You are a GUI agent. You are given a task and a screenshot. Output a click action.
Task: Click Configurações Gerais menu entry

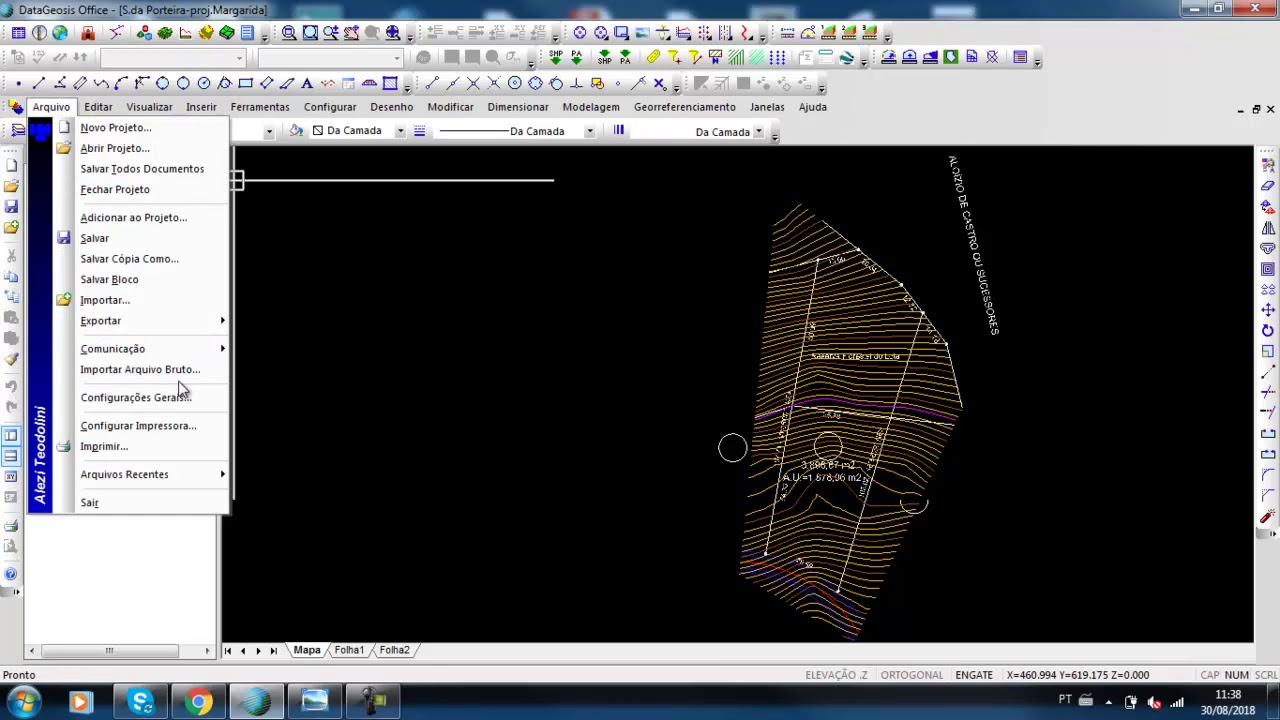(136, 398)
